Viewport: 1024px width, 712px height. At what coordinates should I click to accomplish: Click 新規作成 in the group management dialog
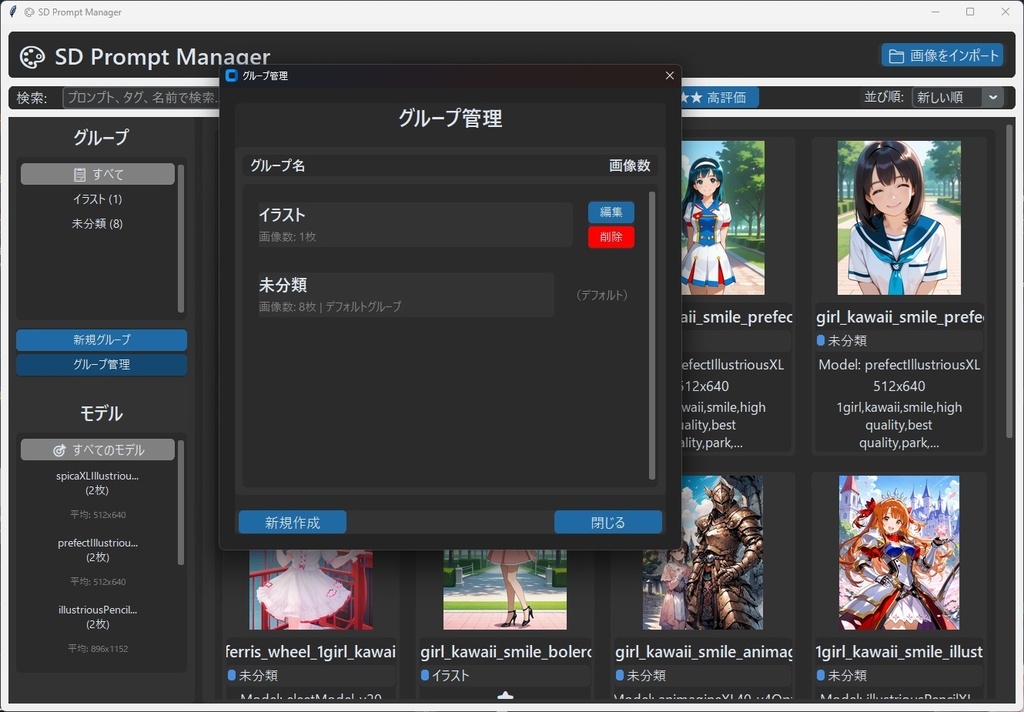[292, 521]
